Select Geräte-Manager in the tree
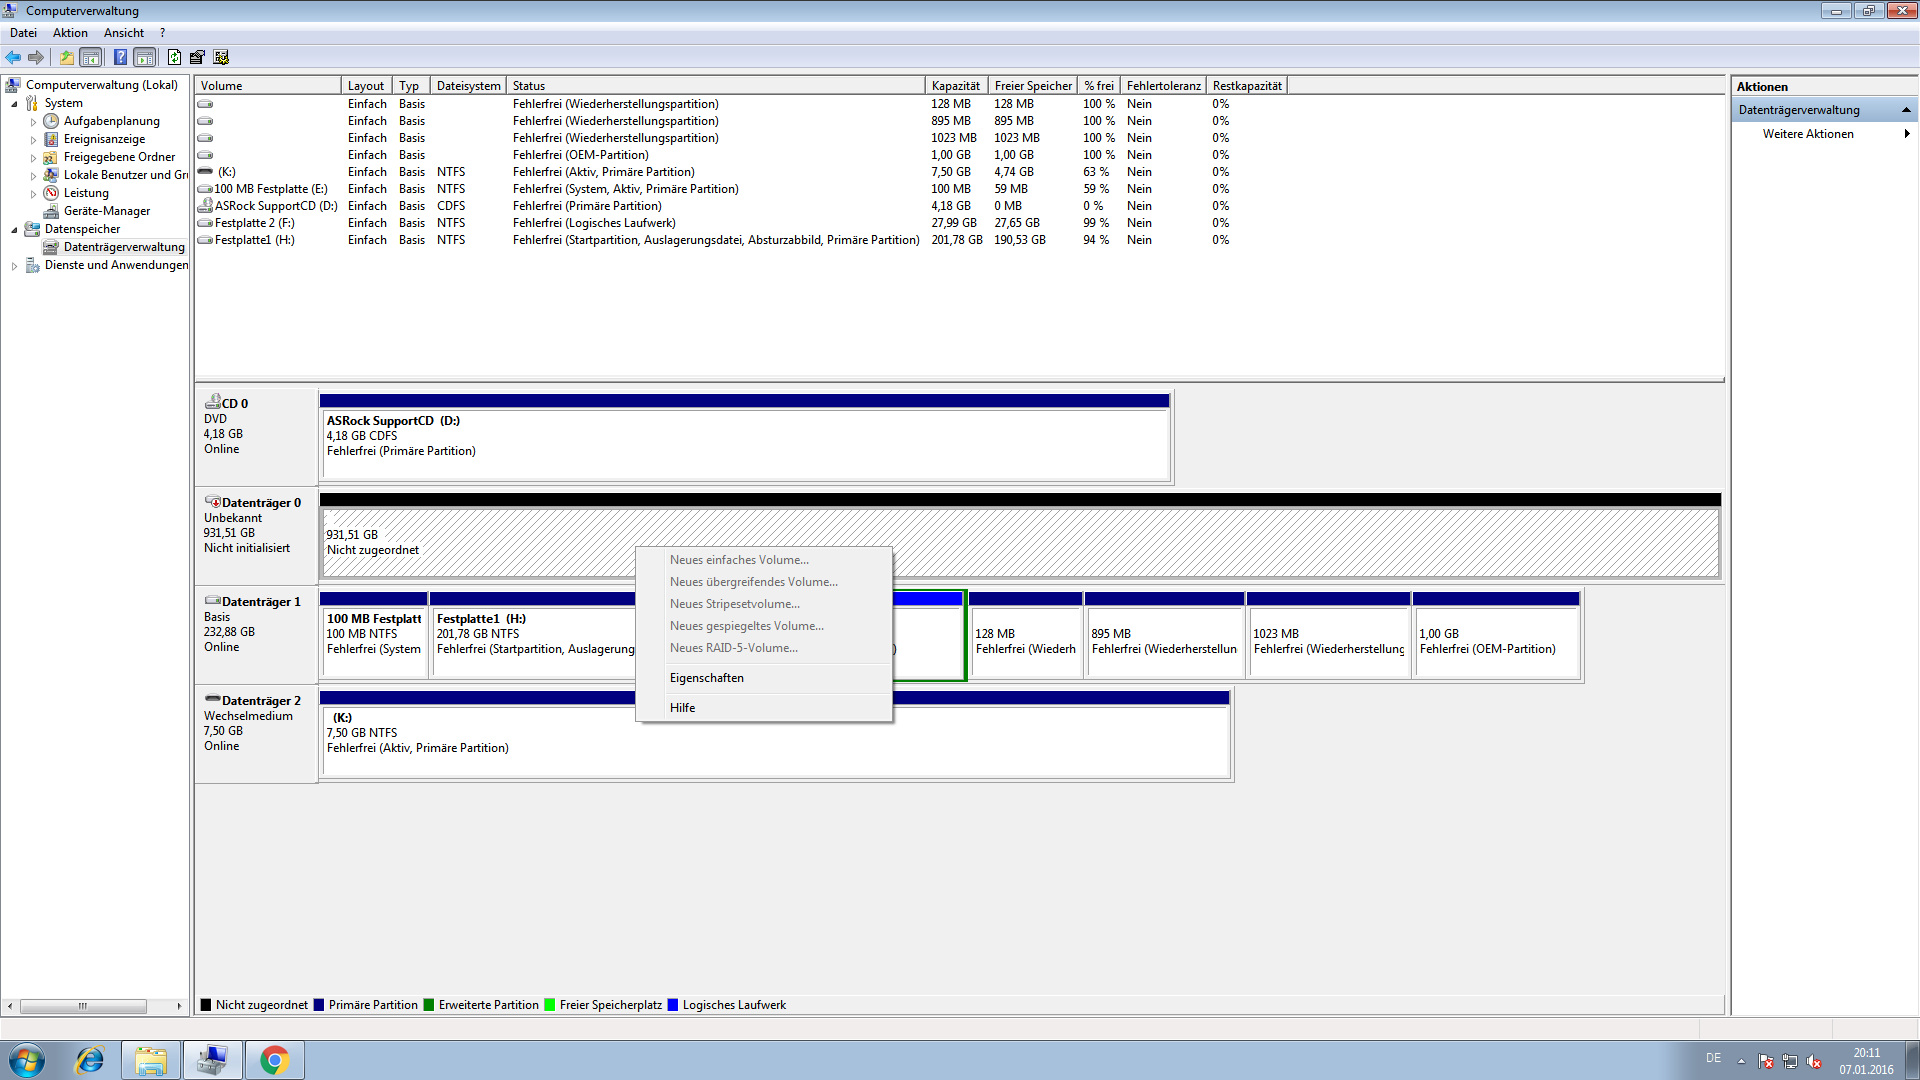The width and height of the screenshot is (1920, 1080). (x=106, y=211)
